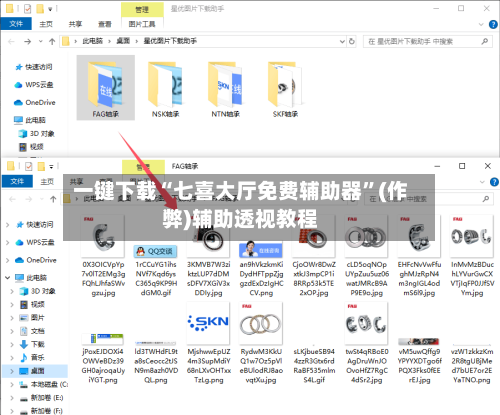Open the NSK轴承 folder
This screenshot has width=500, height=415.
pyautogui.click(x=165, y=88)
